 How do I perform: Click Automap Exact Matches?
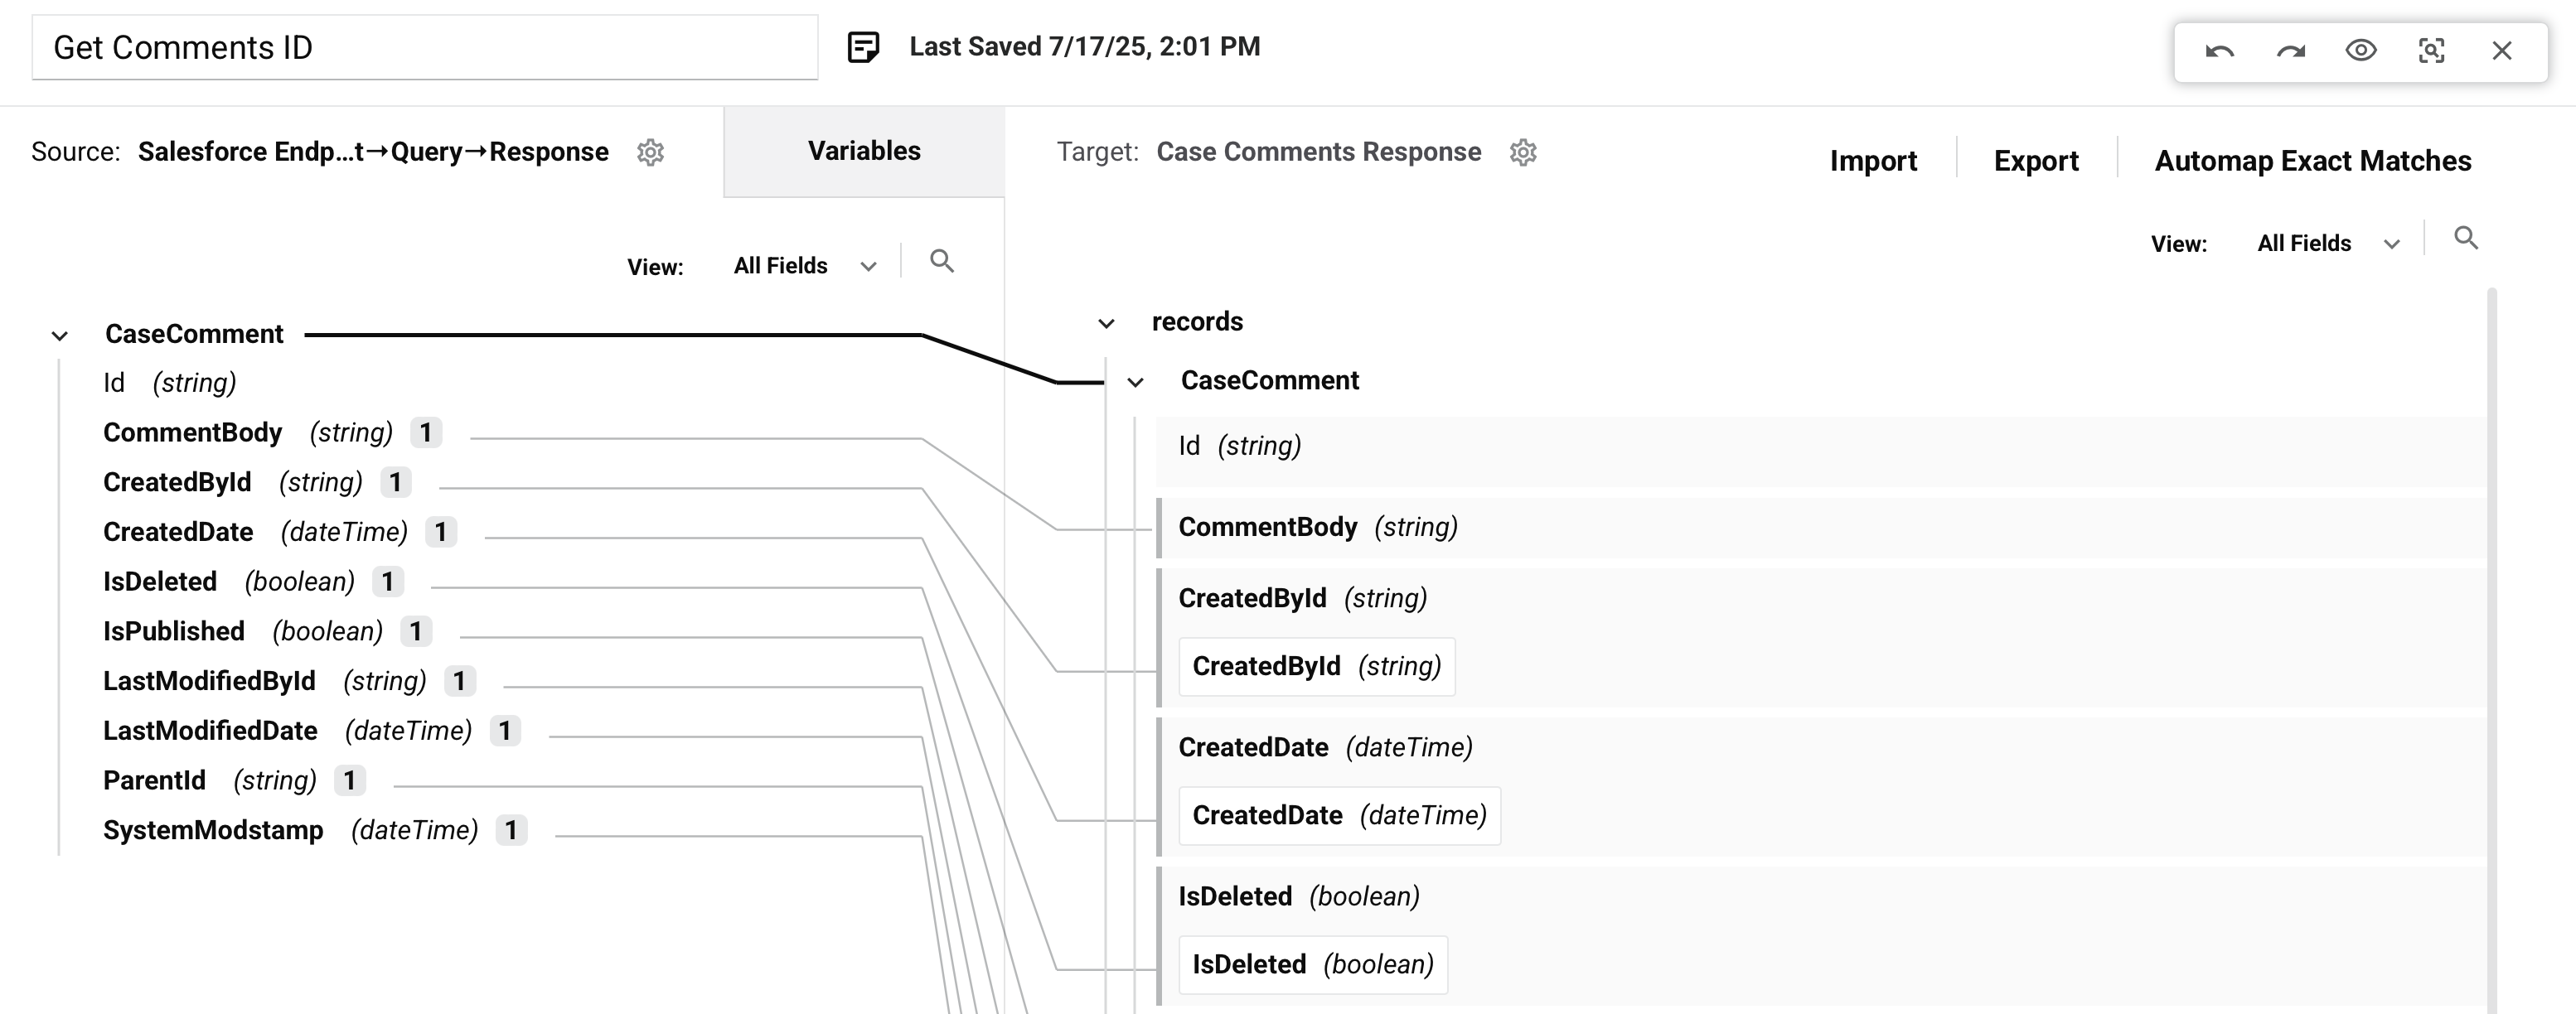[2312, 161]
